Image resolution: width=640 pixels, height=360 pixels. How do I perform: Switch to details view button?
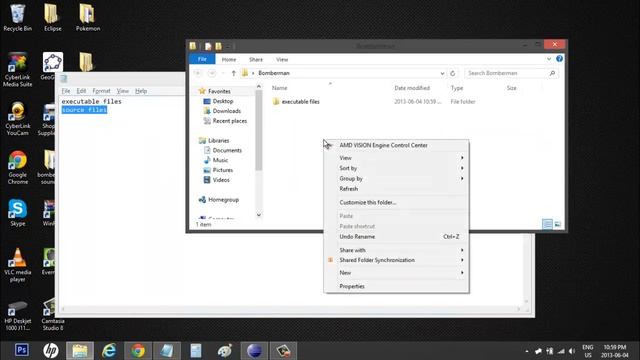pyautogui.click(x=547, y=224)
